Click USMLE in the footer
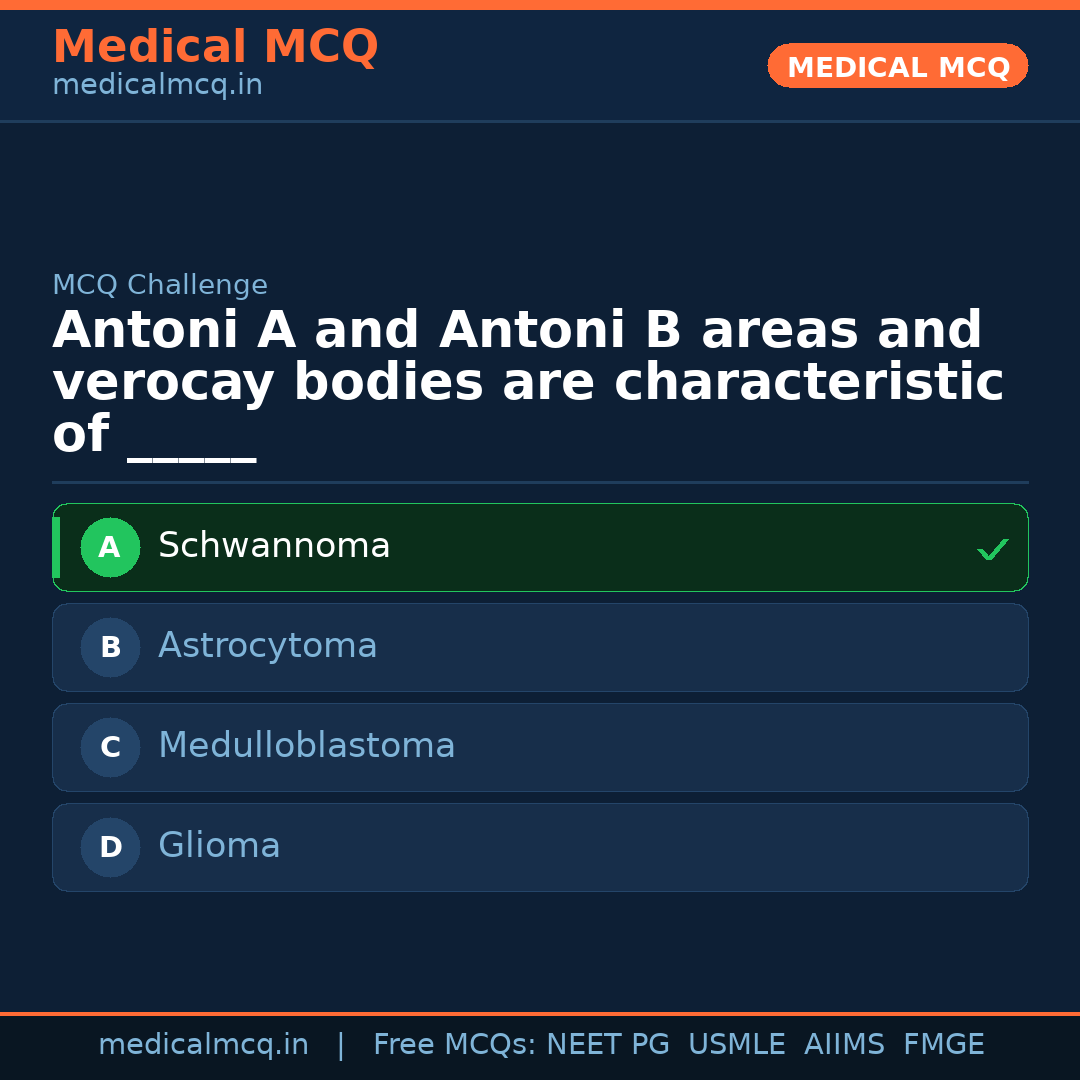Viewport: 1080px width, 1080px height. [736, 1045]
